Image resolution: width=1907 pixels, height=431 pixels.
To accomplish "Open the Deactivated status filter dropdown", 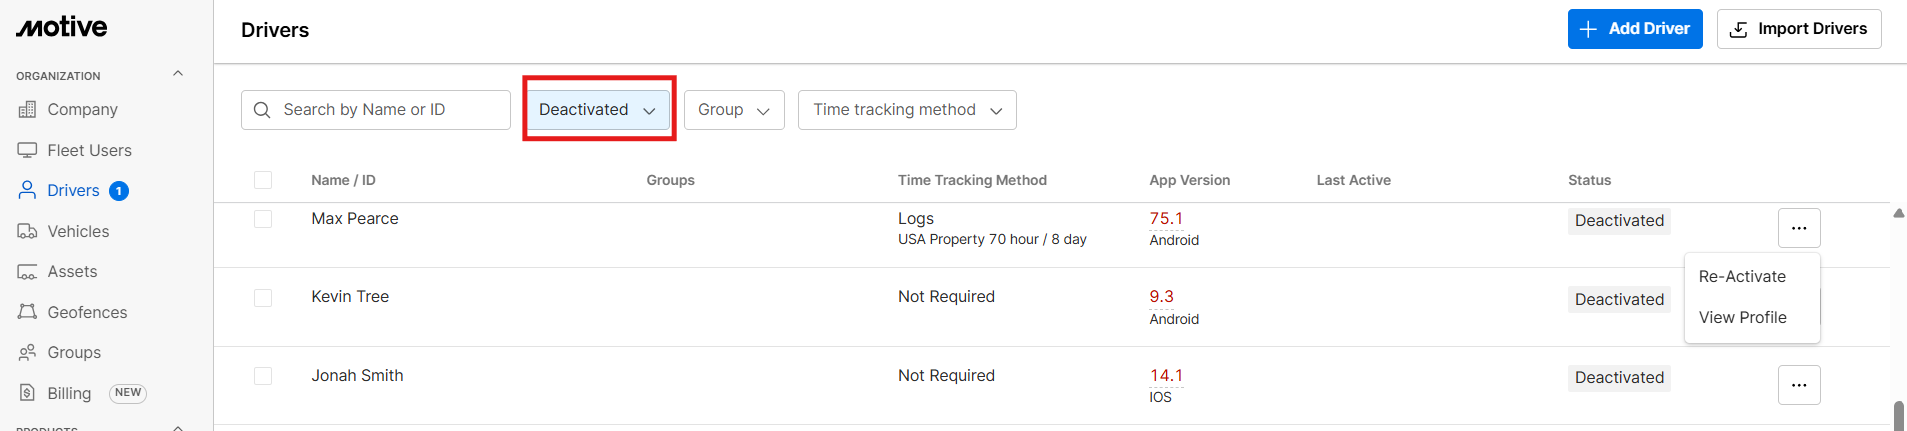I will tap(597, 110).
